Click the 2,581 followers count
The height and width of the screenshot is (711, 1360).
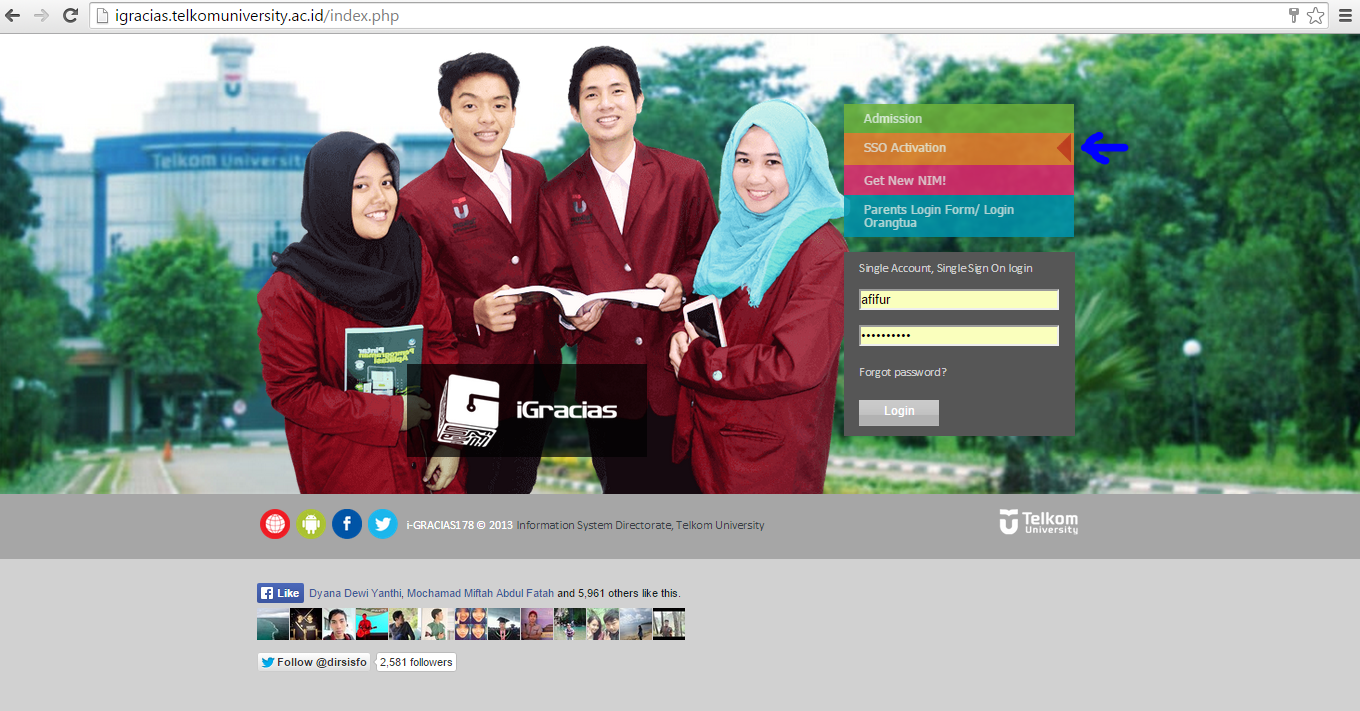click(x=416, y=662)
